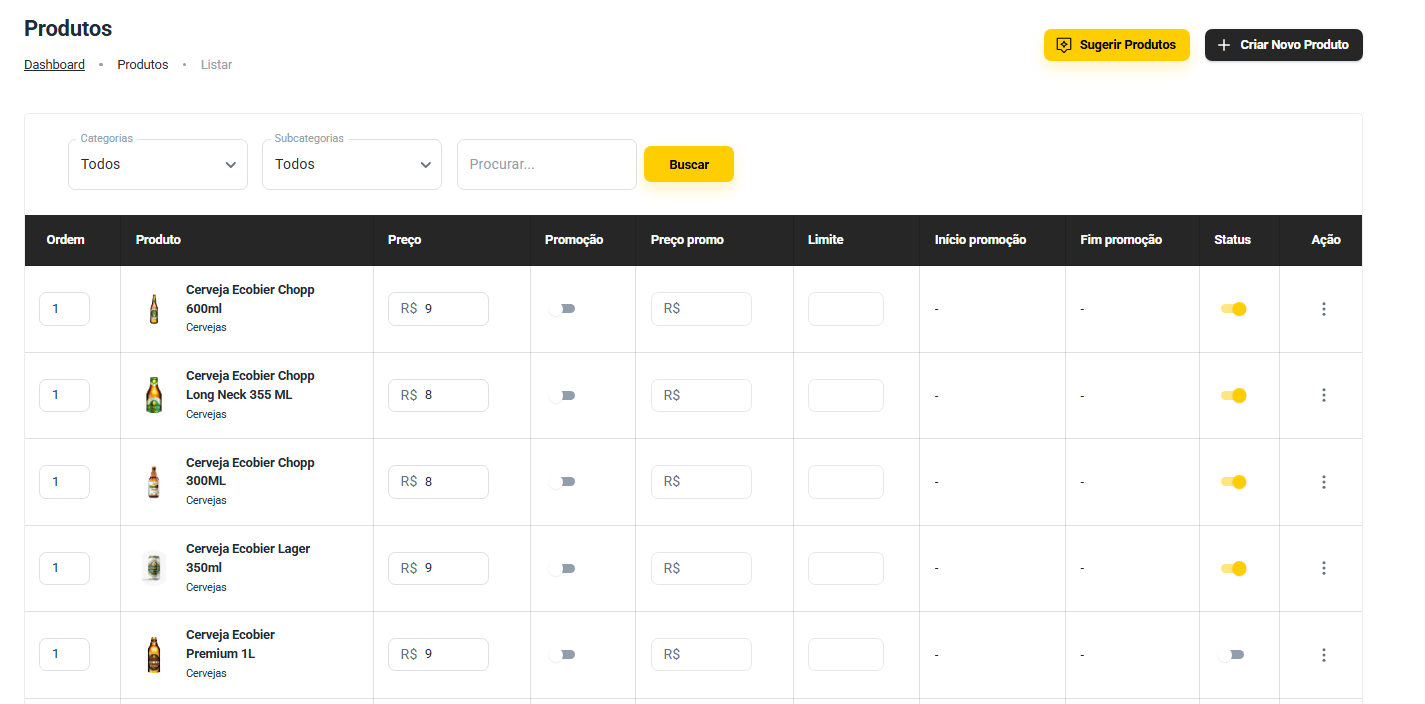The height and width of the screenshot is (704, 1425).
Task: Click the Preço column header
Action: click(404, 240)
